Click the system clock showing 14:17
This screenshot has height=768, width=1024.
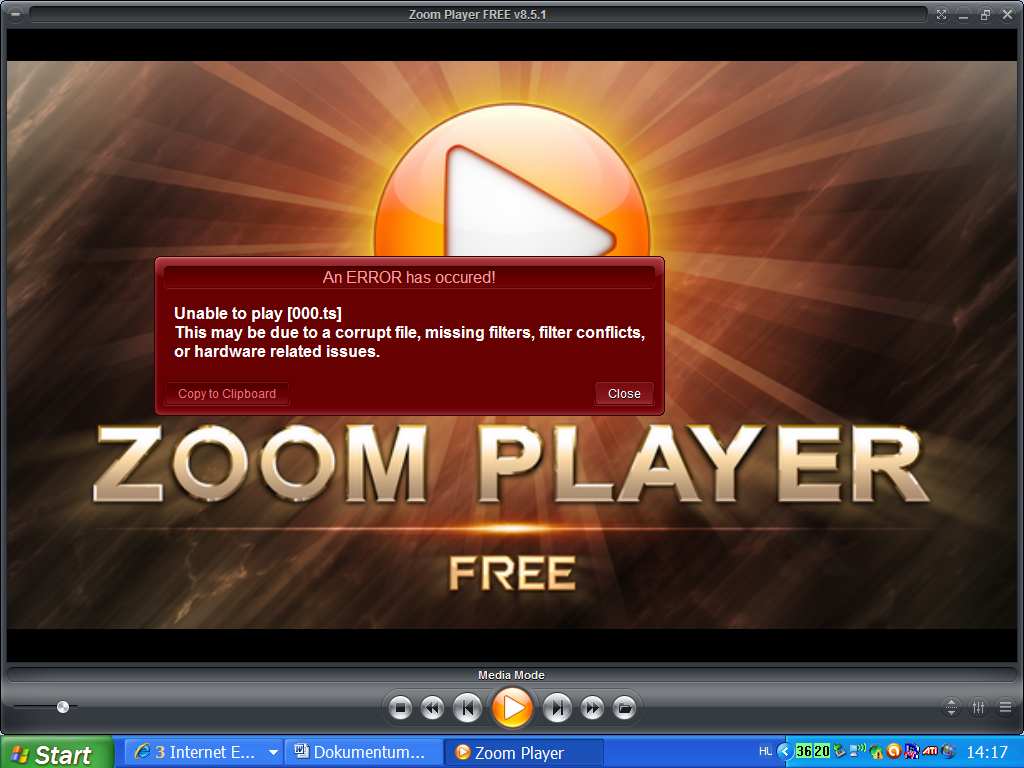click(987, 752)
